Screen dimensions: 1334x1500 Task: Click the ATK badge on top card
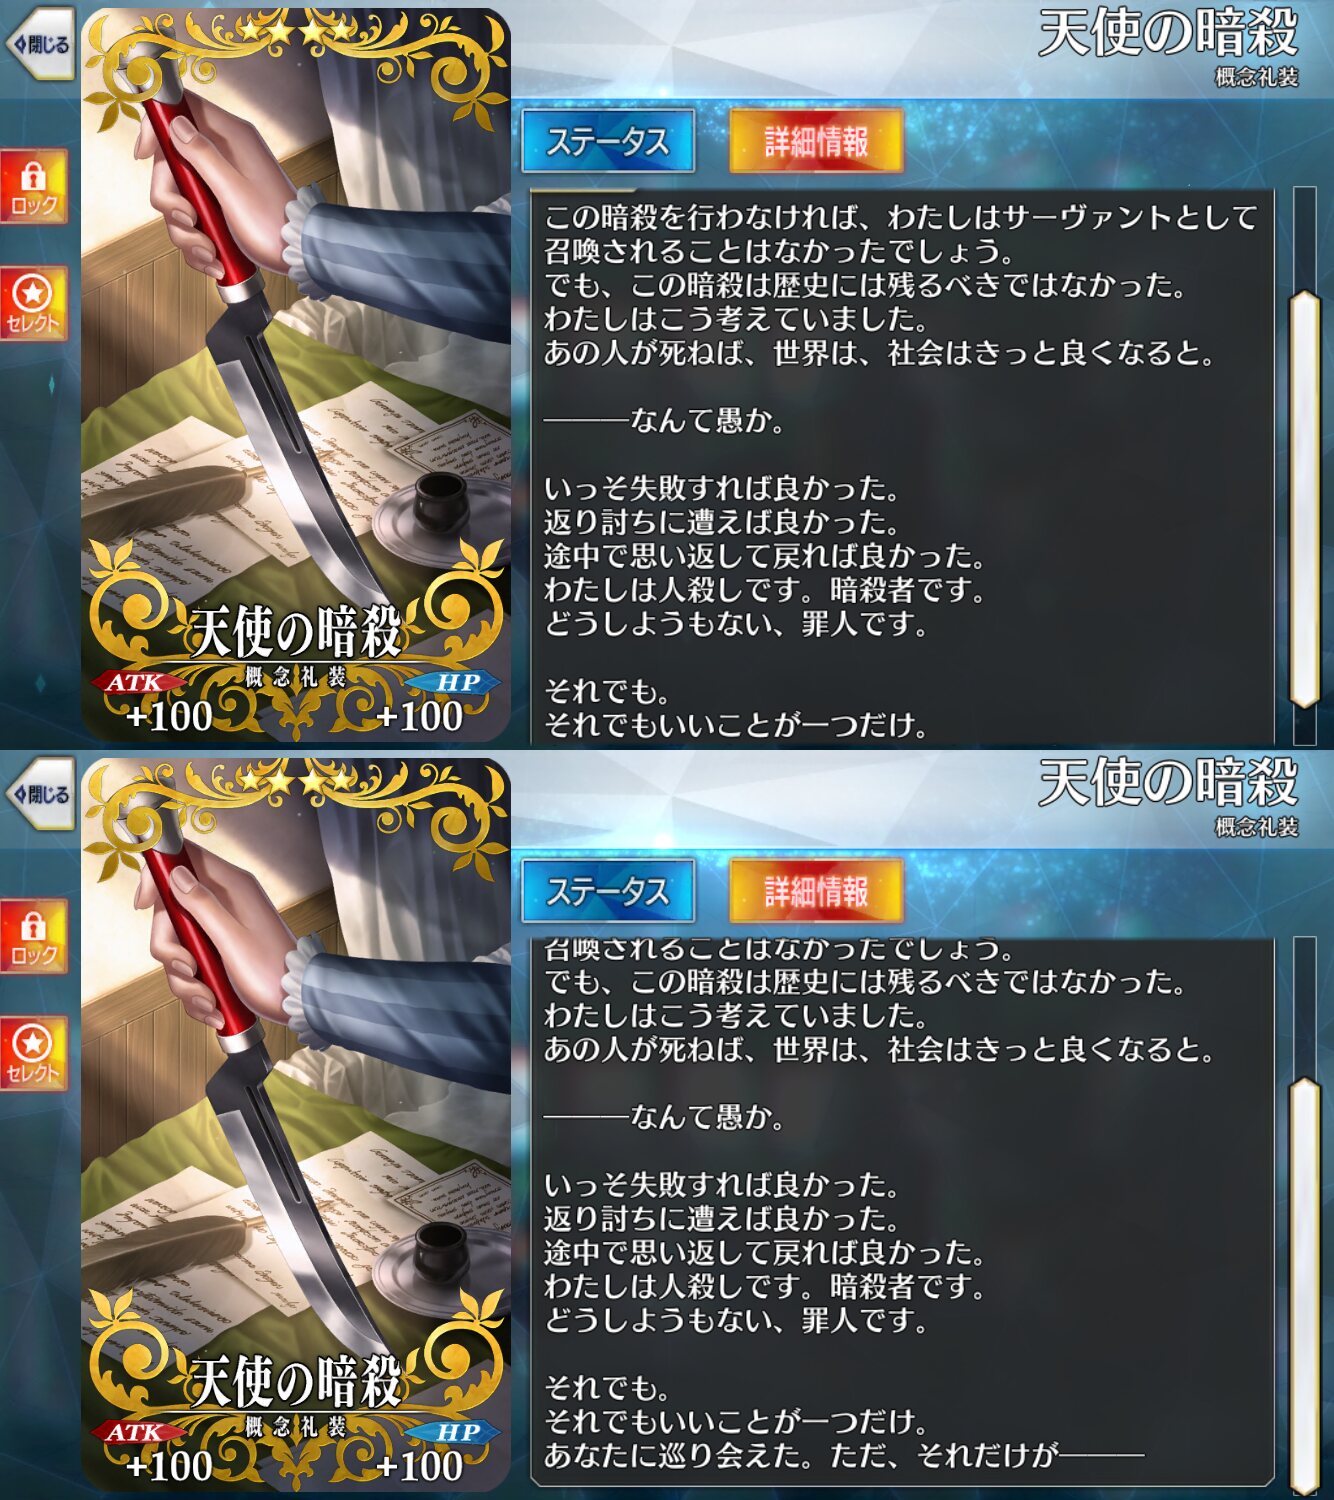click(136, 683)
